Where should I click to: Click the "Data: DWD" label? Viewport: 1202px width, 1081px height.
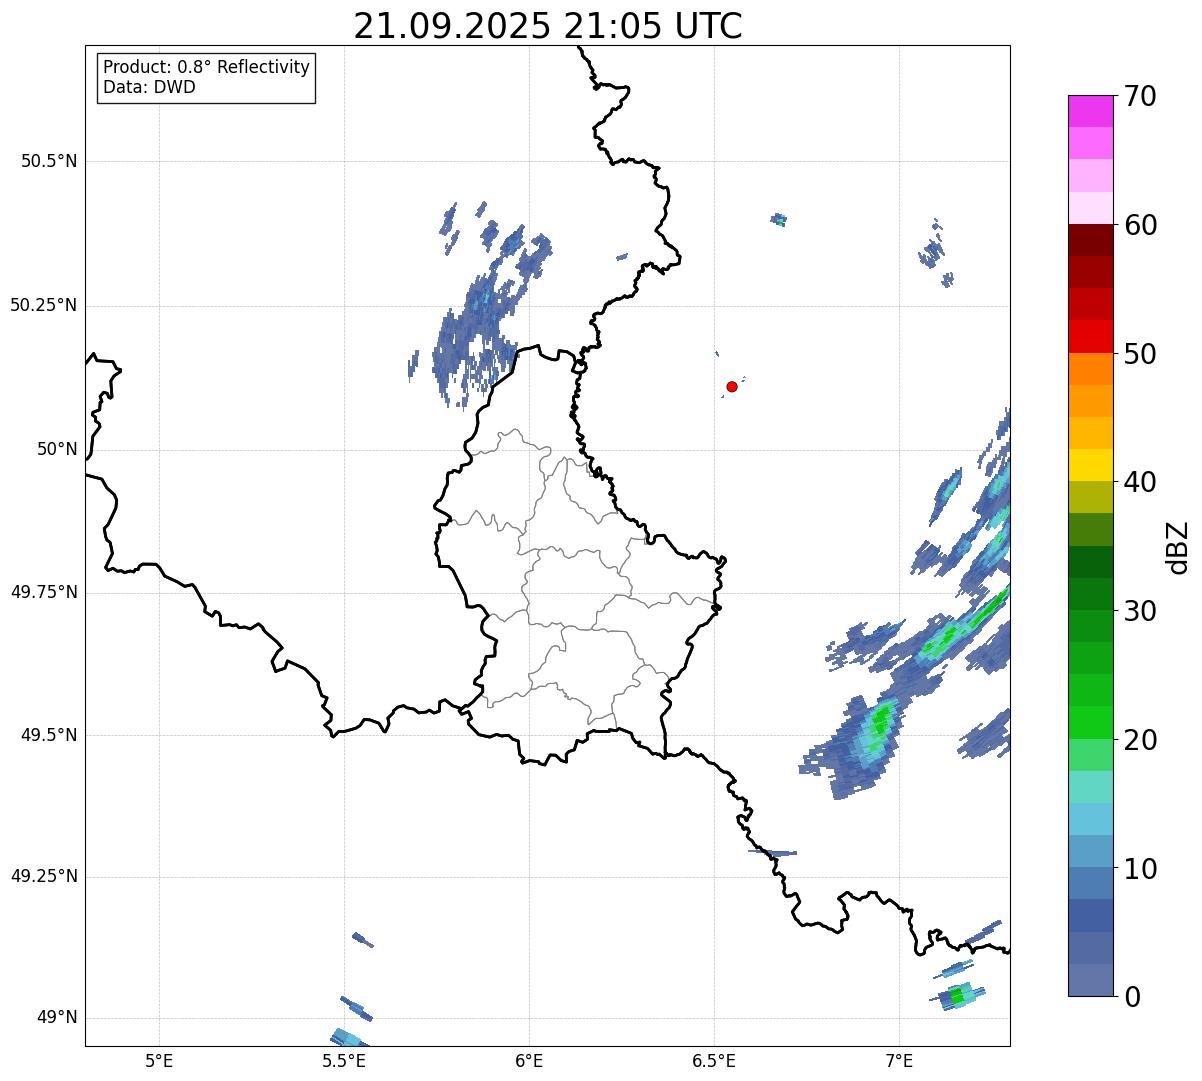tap(149, 87)
